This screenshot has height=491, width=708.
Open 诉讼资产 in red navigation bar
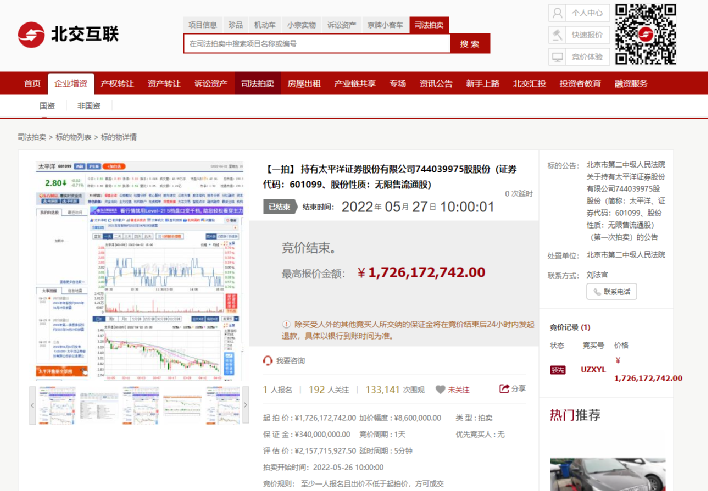coord(211,84)
